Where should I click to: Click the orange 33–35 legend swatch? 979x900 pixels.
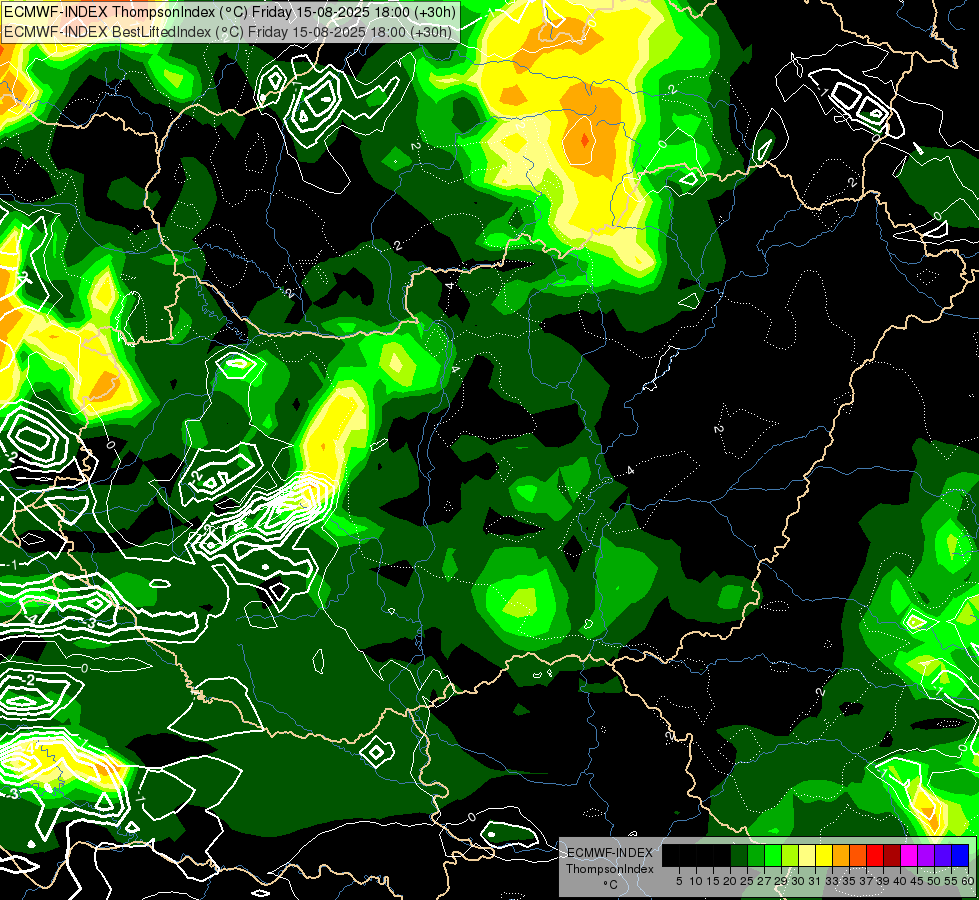point(841,855)
